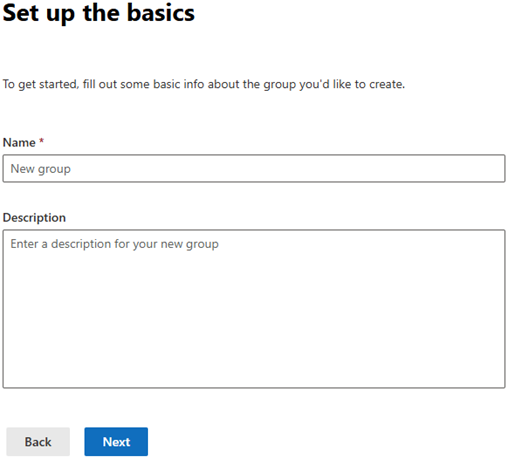This screenshot has width=508, height=466.
Task: Place cursor on 'New group' placeholder
Action: click(40, 169)
